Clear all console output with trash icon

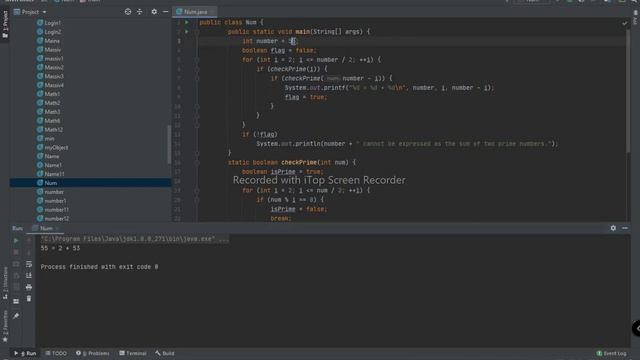[29, 299]
